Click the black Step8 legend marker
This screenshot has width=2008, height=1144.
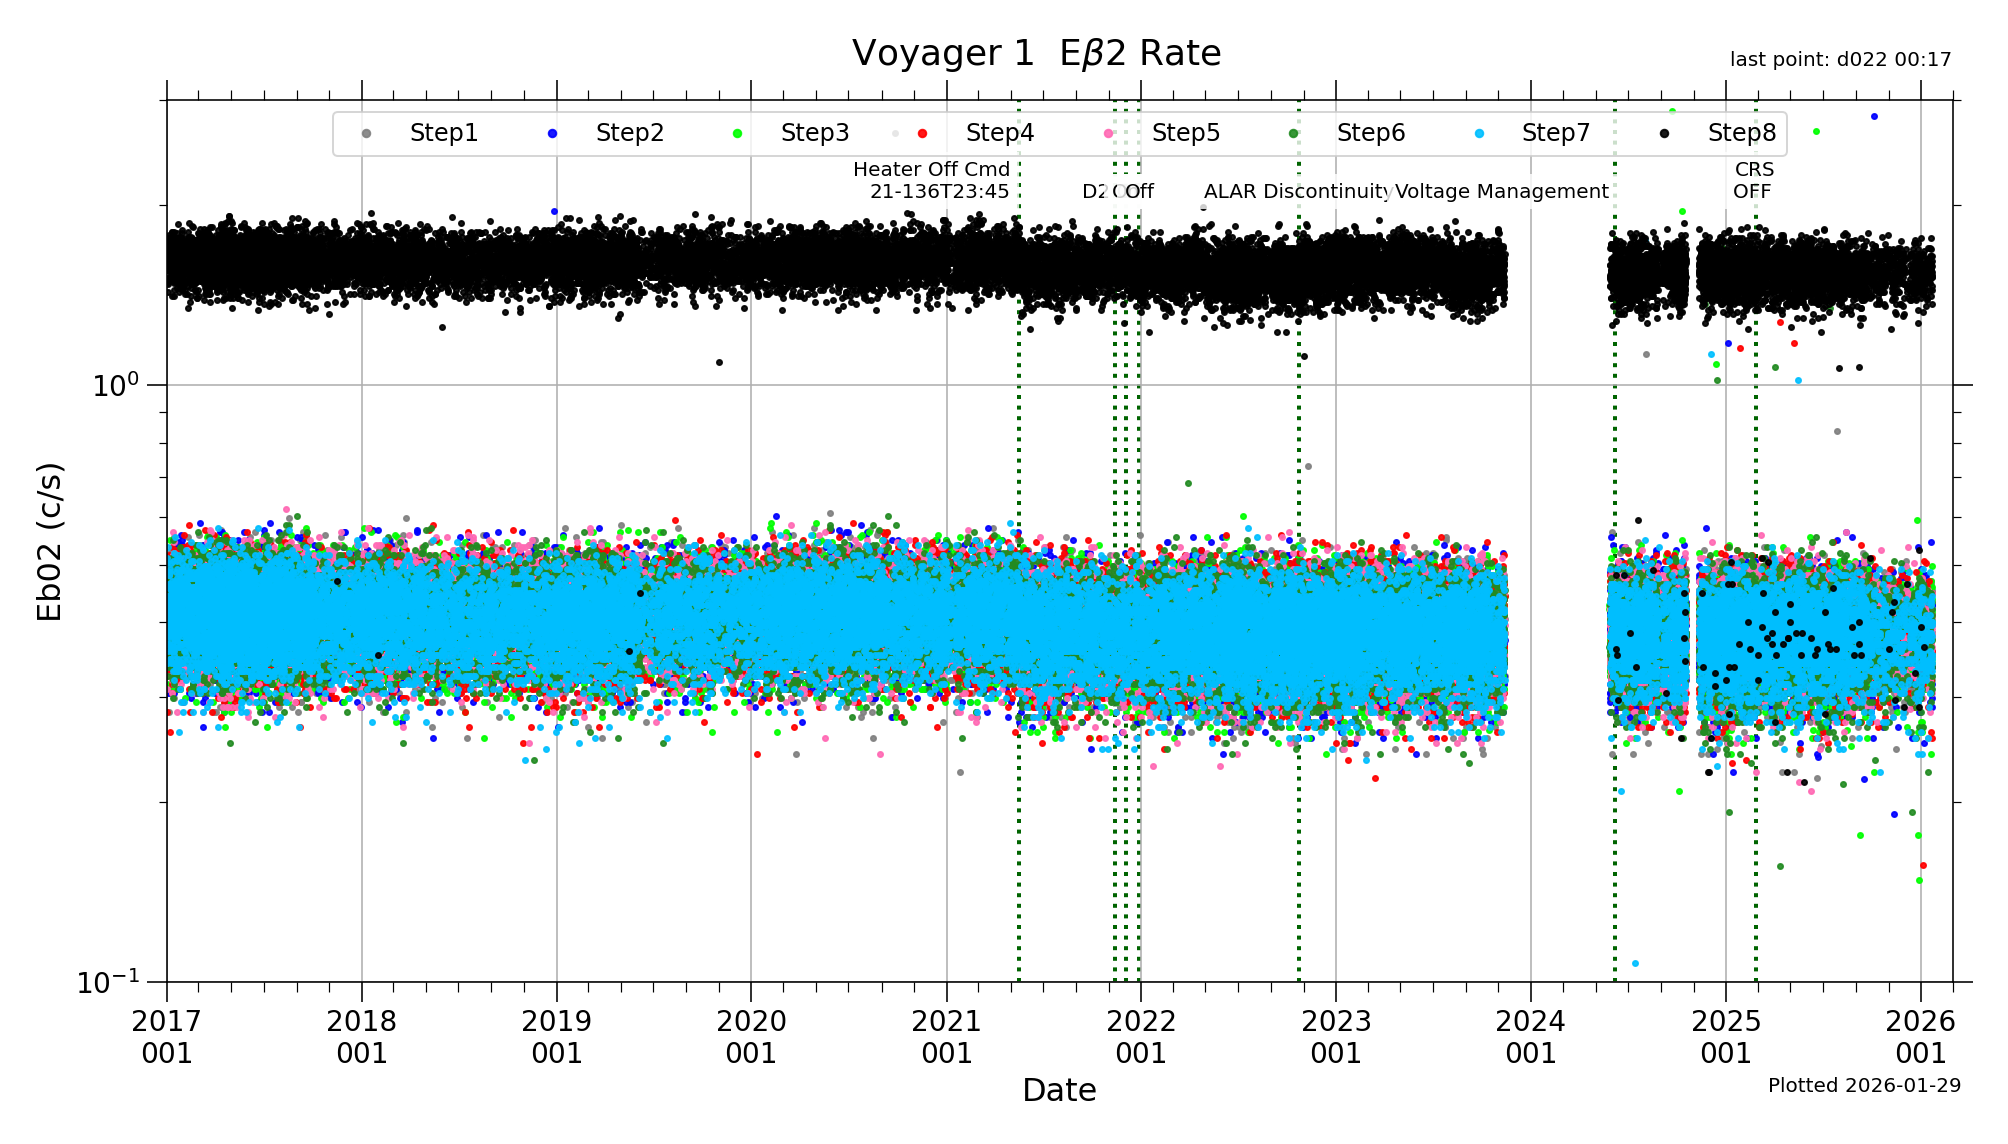pyautogui.click(x=1664, y=134)
